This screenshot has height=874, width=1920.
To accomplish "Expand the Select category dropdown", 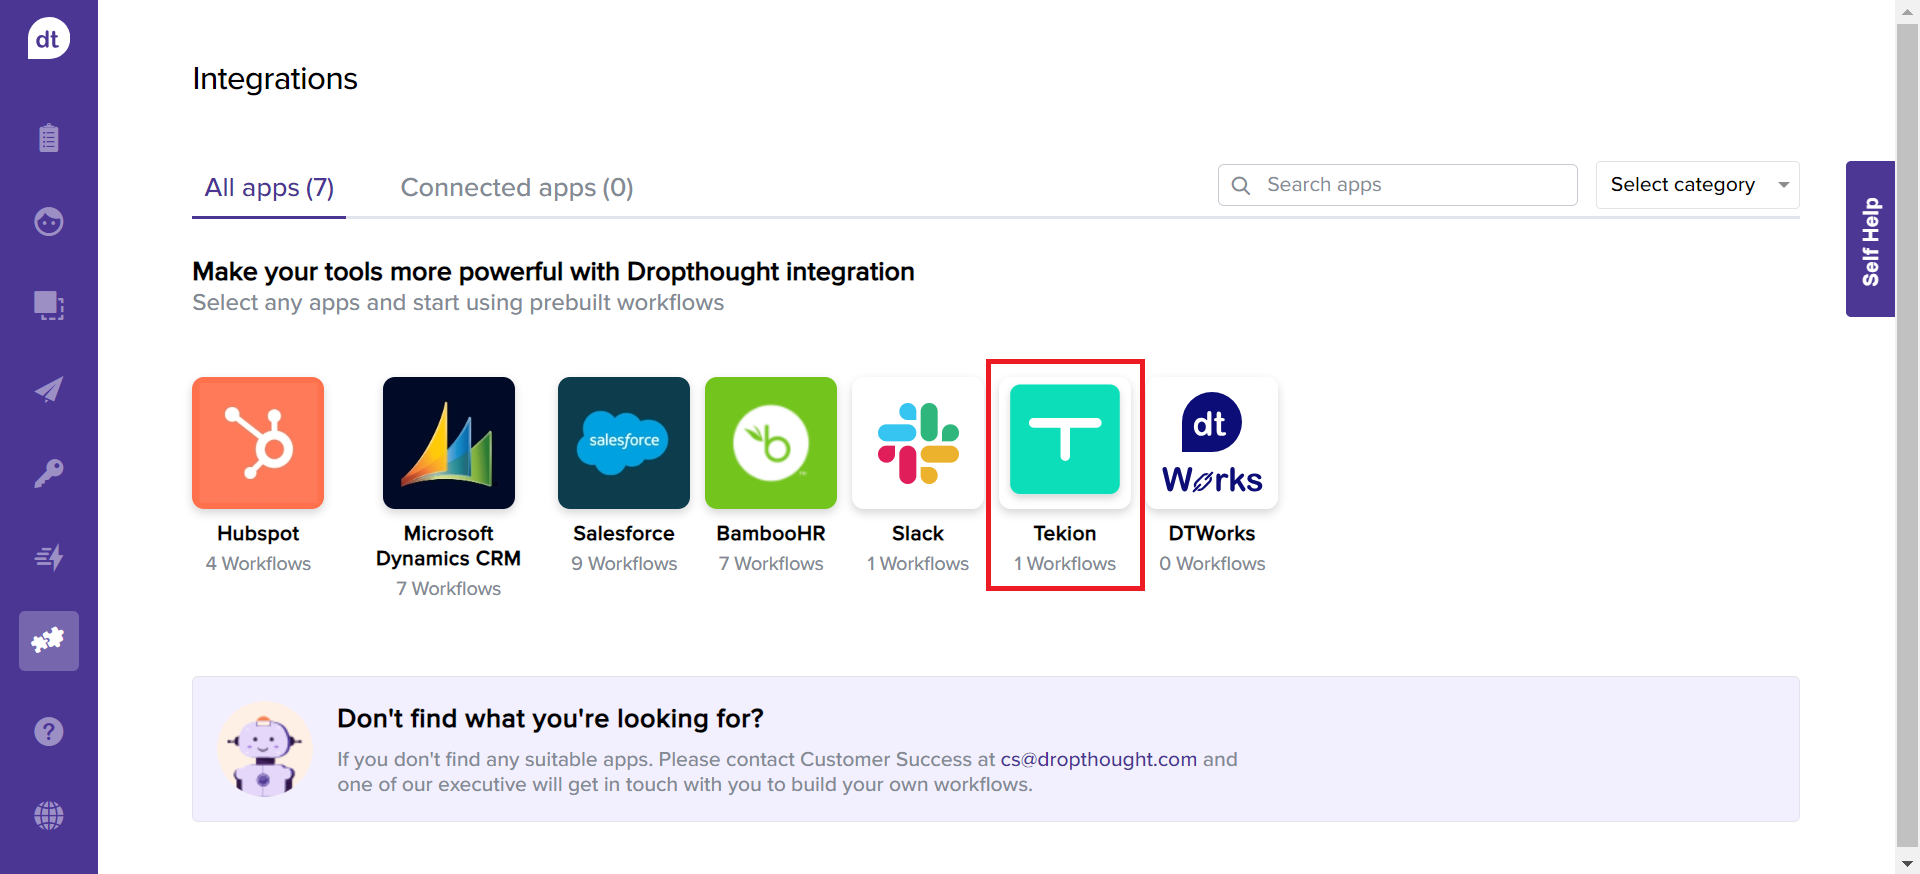I will point(1697,185).
